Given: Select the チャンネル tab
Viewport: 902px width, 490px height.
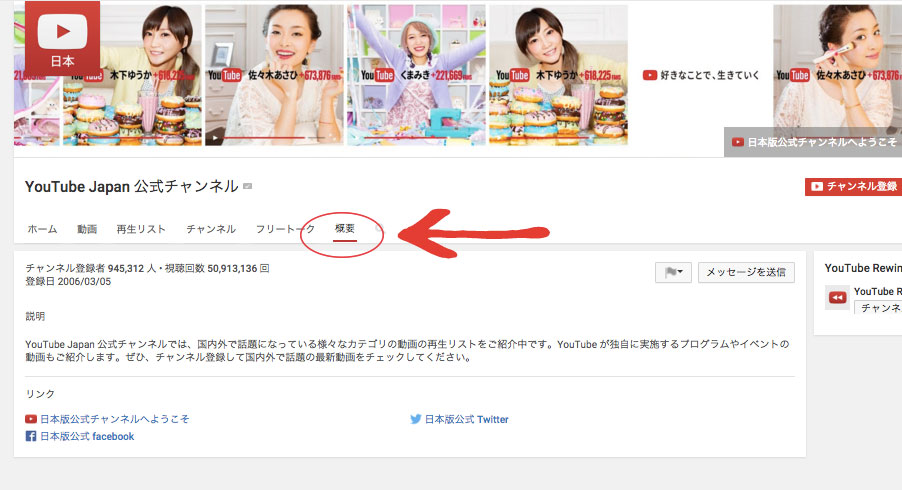Looking at the screenshot, I should click(211, 229).
